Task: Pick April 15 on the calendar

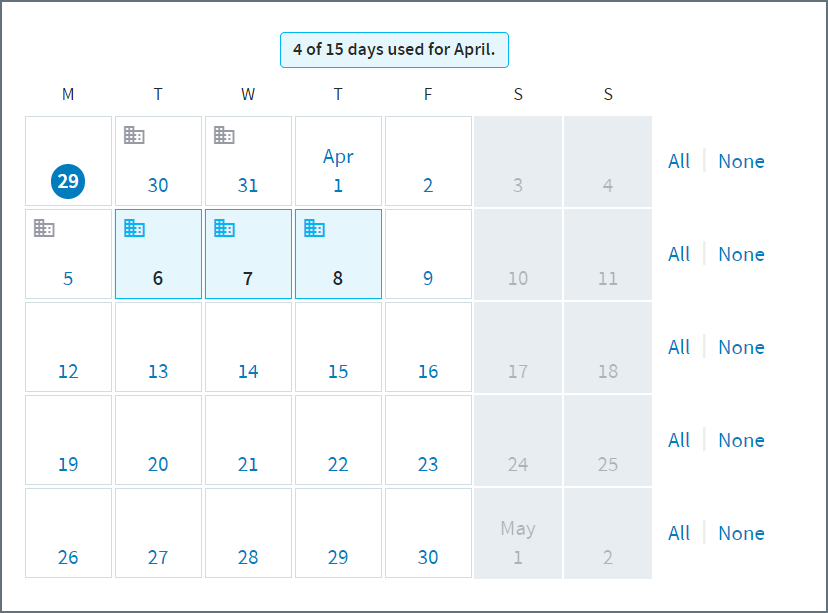Action: coord(338,347)
